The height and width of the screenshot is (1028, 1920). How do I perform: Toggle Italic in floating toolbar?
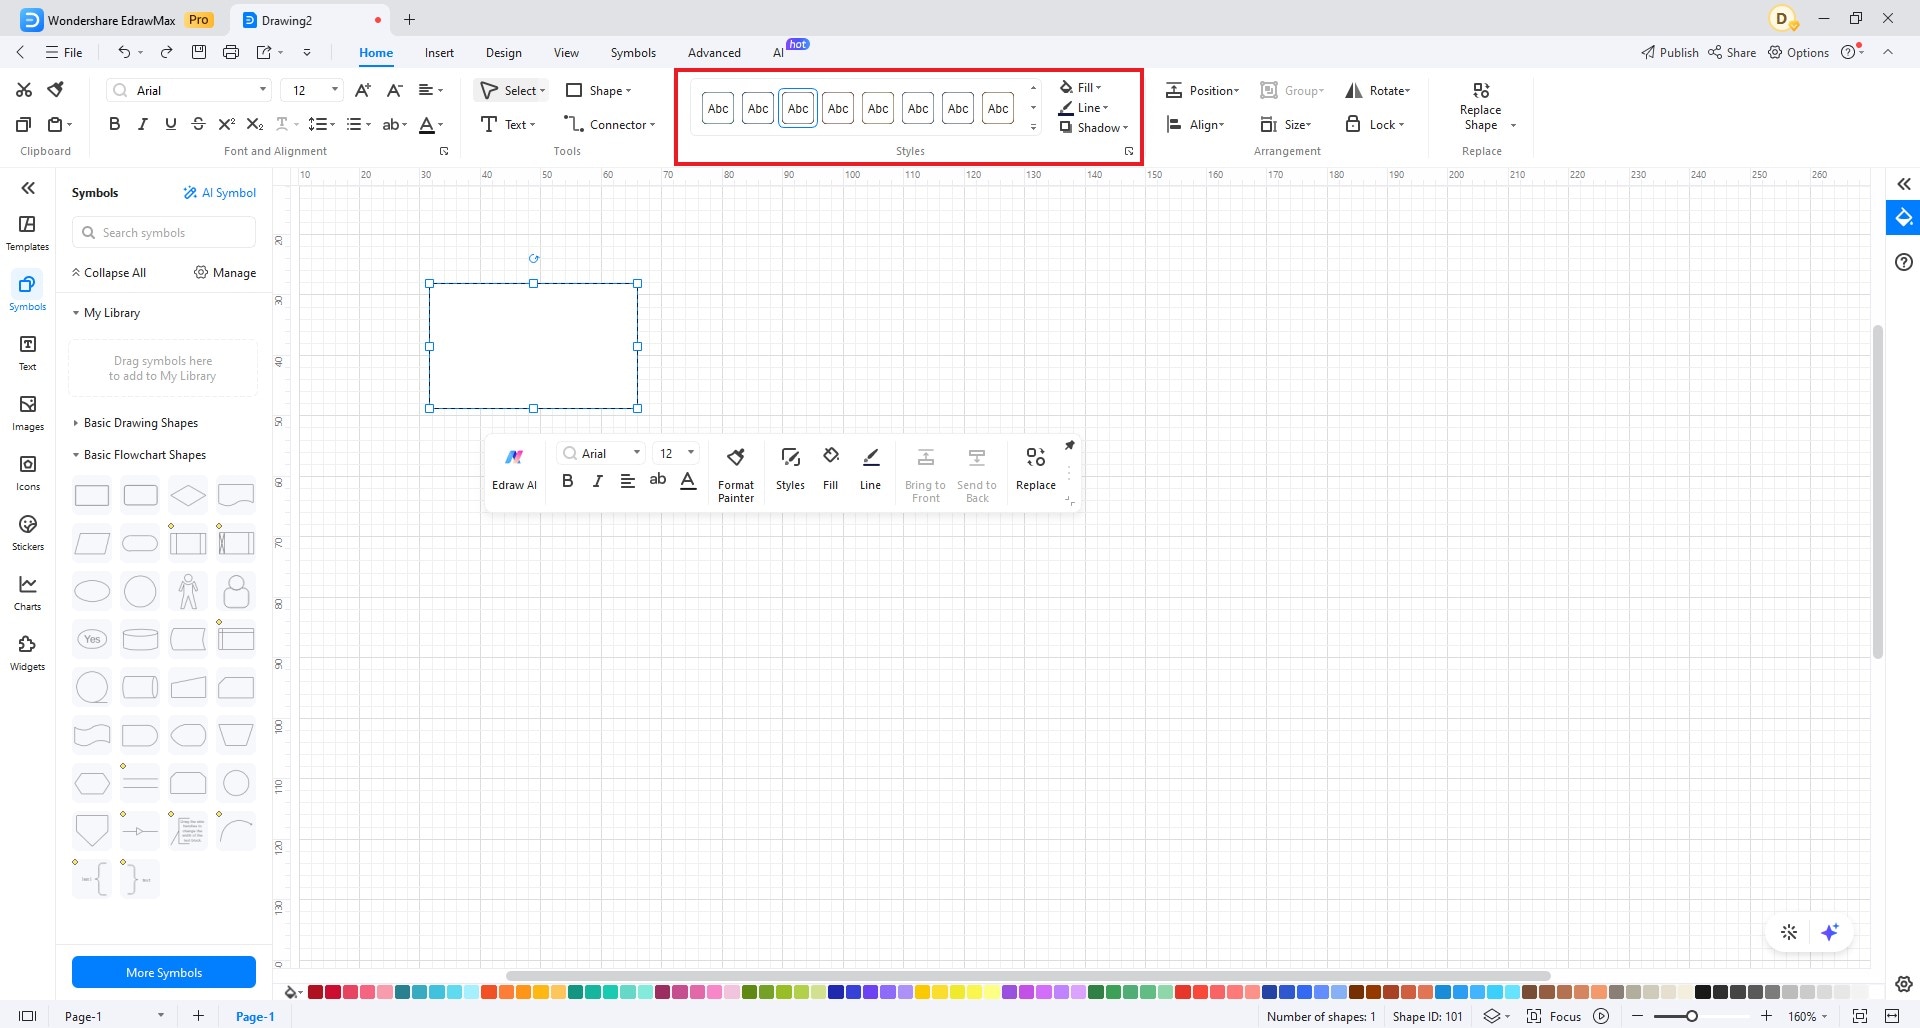tap(597, 481)
